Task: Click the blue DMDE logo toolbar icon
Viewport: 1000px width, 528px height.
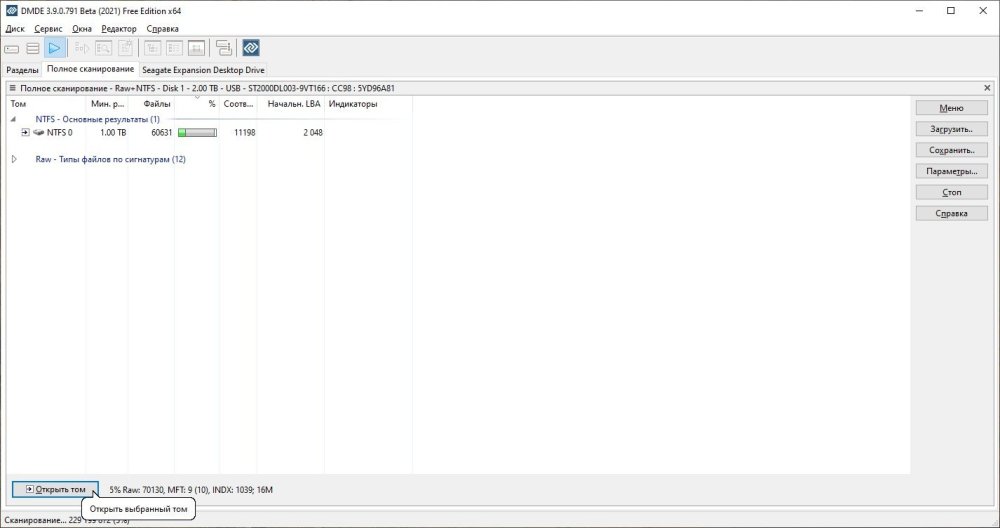Action: pos(251,48)
